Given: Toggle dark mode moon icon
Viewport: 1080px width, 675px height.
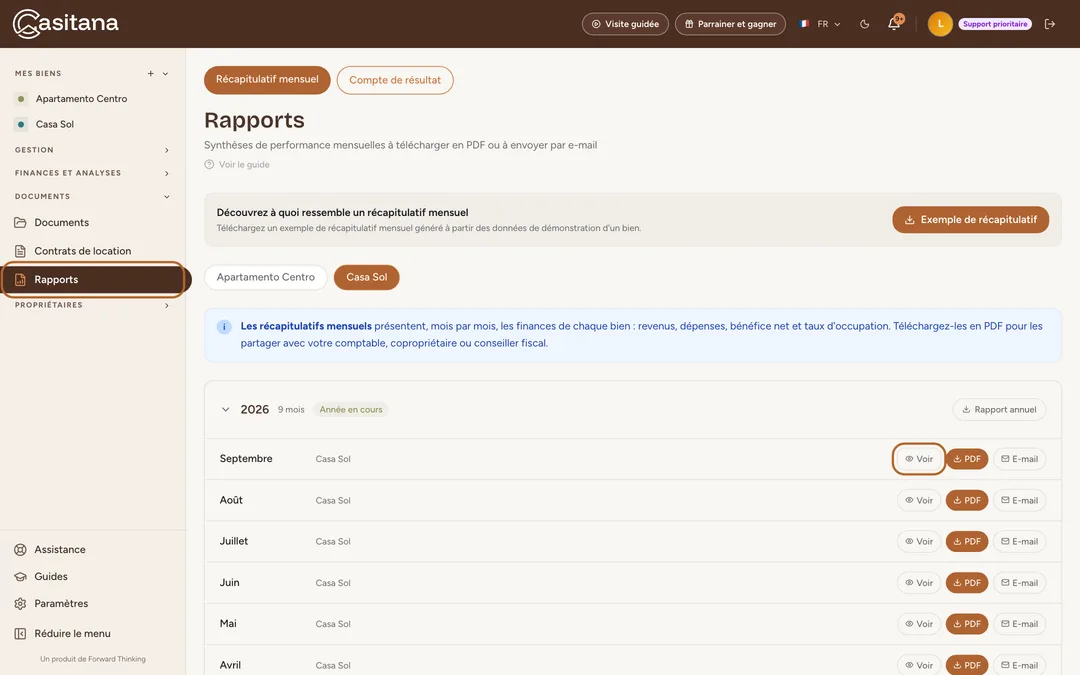Looking at the screenshot, I should [x=864, y=24].
